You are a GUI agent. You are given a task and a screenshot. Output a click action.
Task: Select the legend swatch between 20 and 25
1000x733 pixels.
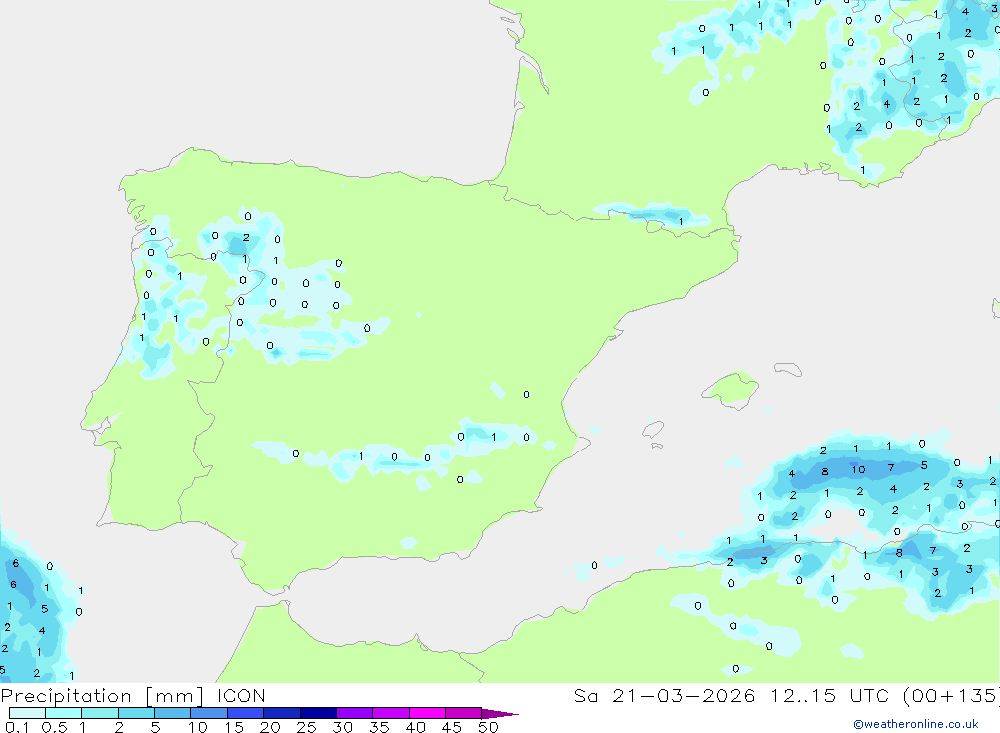tap(282, 713)
